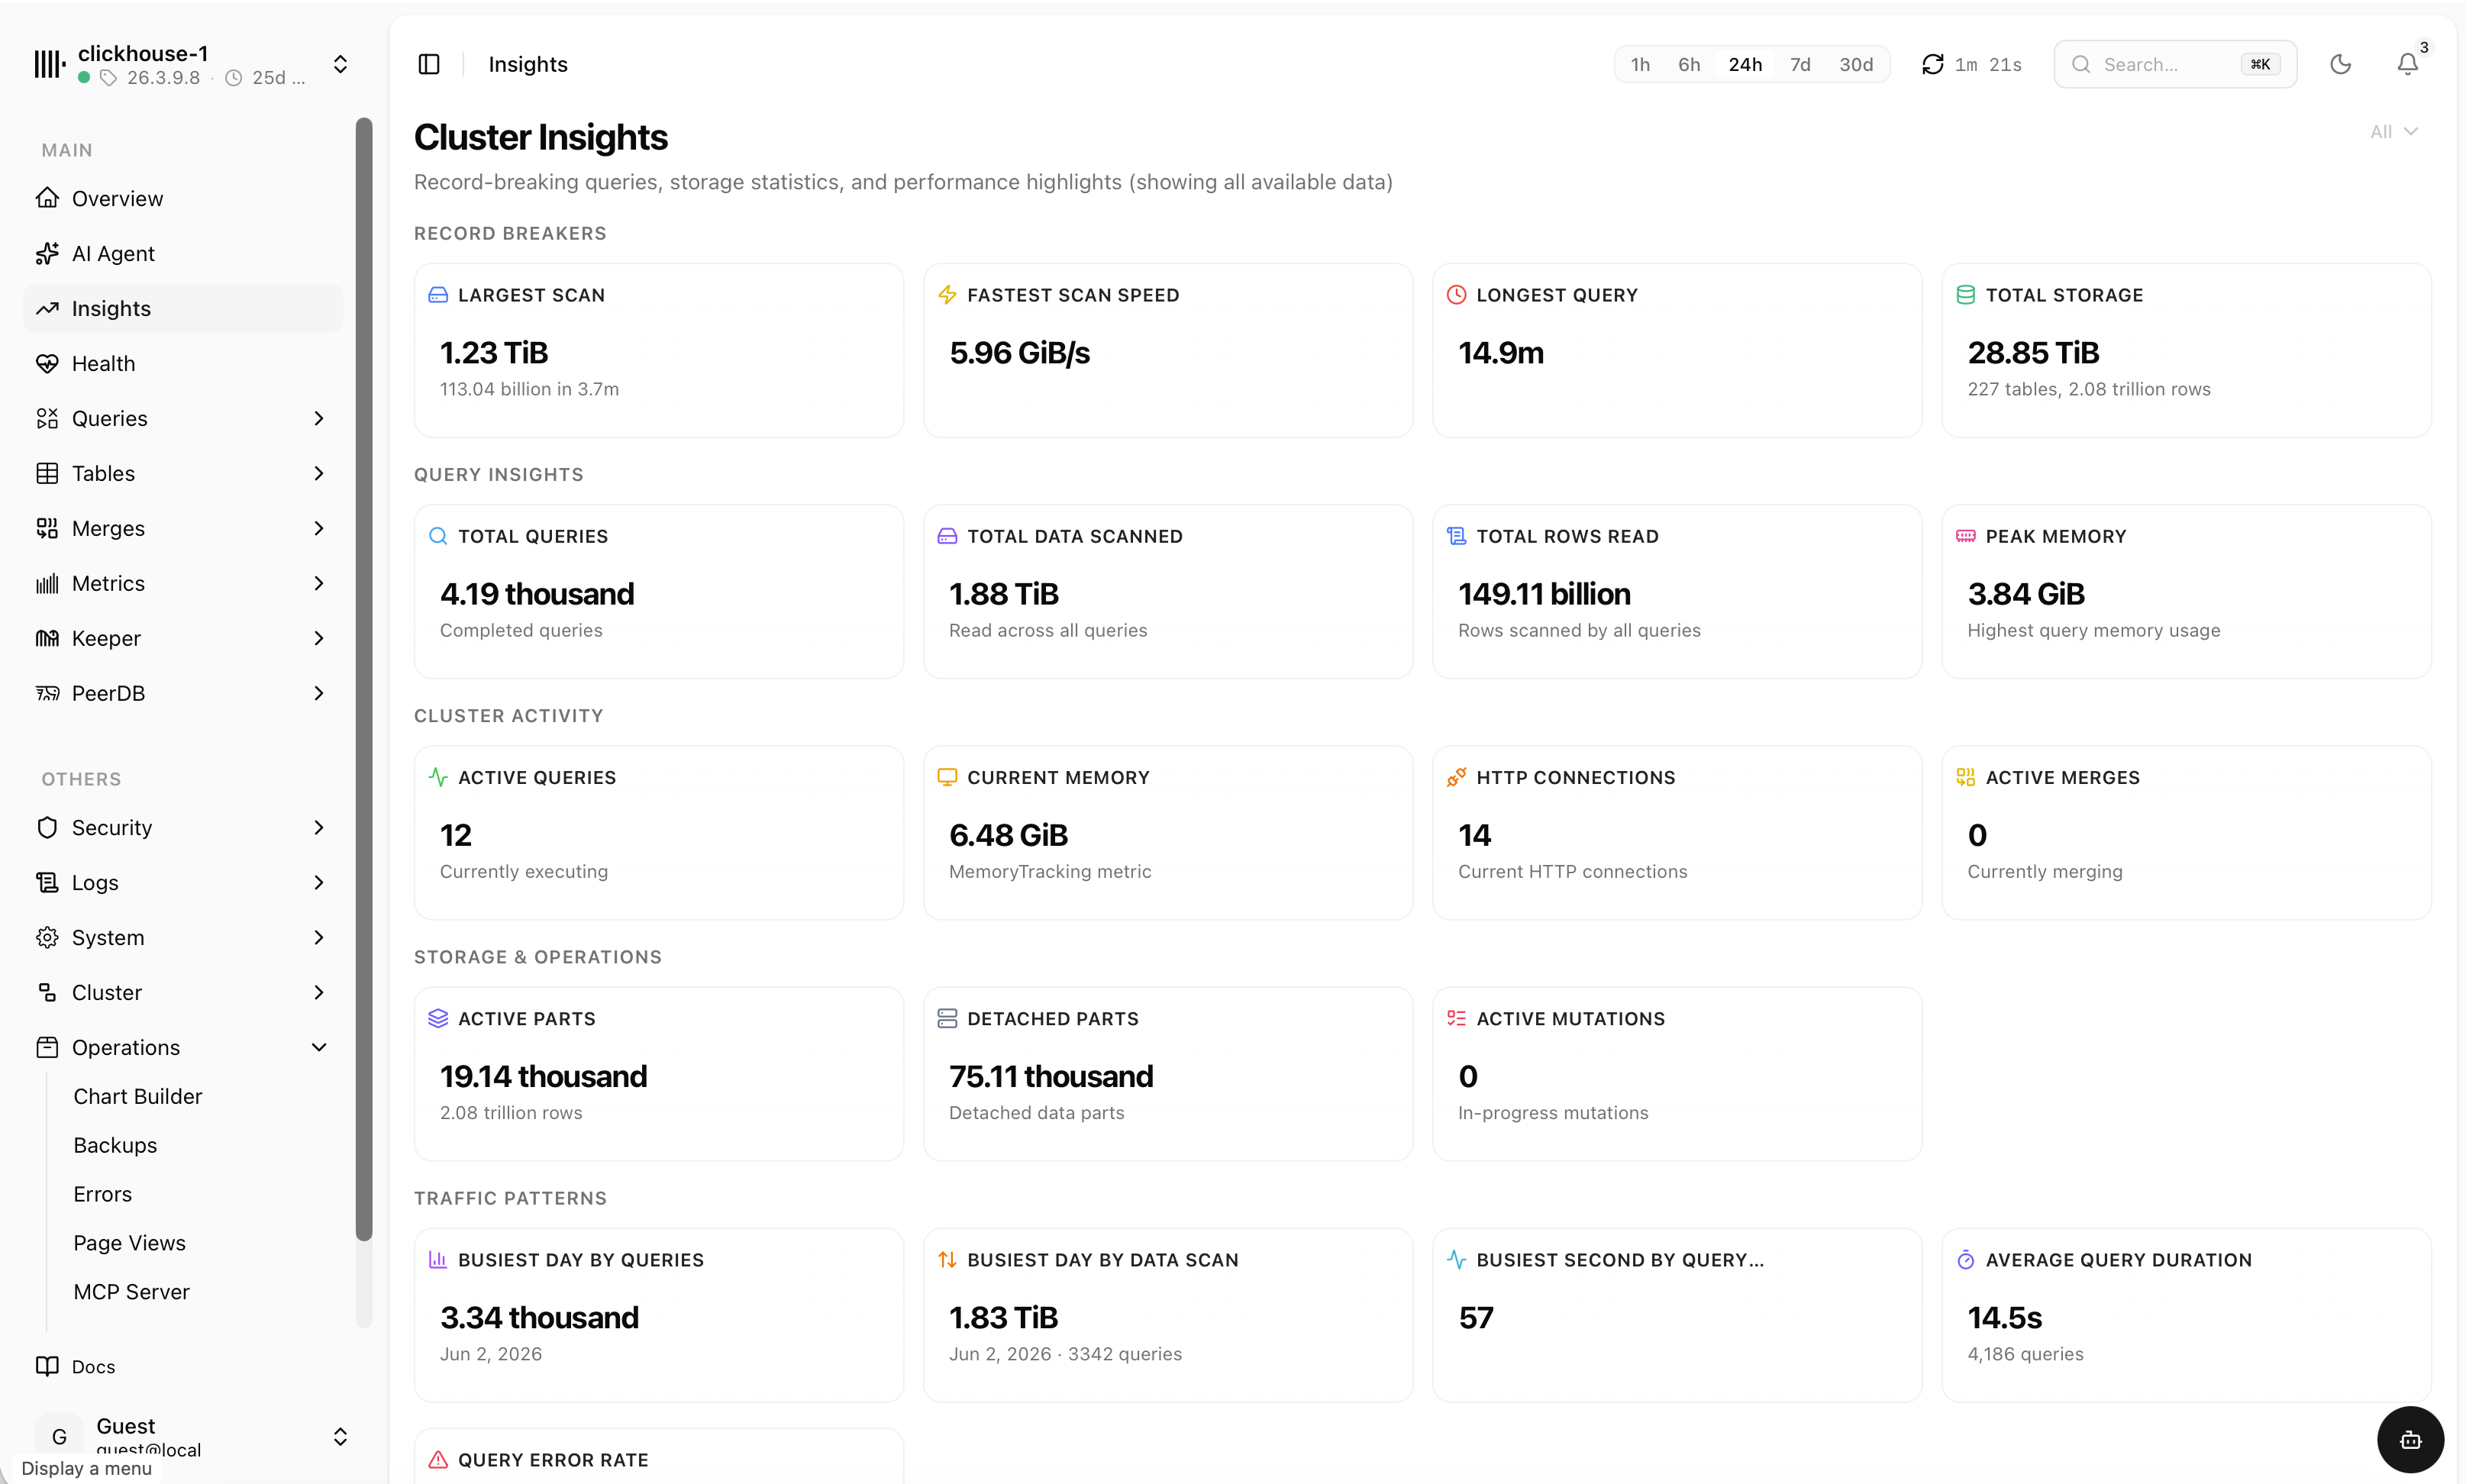The image size is (2466, 1484).
Task: Click the Query Error Rate warning icon
Action: 438,1460
